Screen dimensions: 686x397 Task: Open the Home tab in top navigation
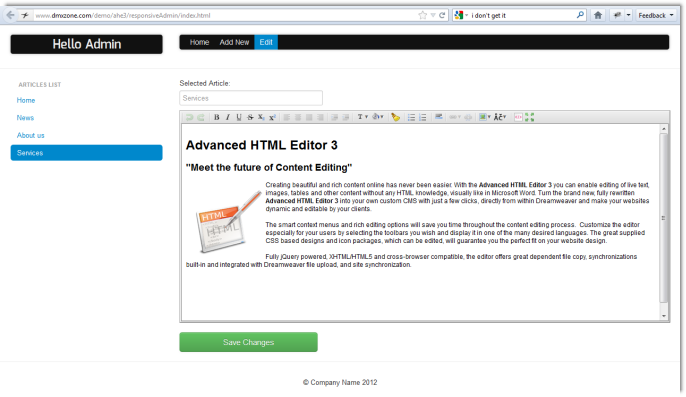pyautogui.click(x=200, y=42)
